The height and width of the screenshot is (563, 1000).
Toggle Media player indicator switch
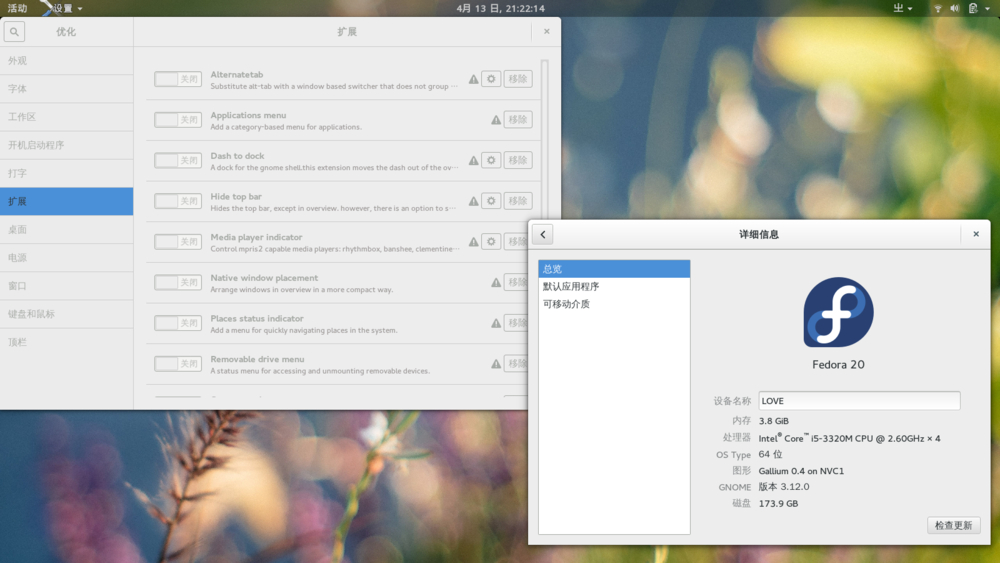pos(178,242)
